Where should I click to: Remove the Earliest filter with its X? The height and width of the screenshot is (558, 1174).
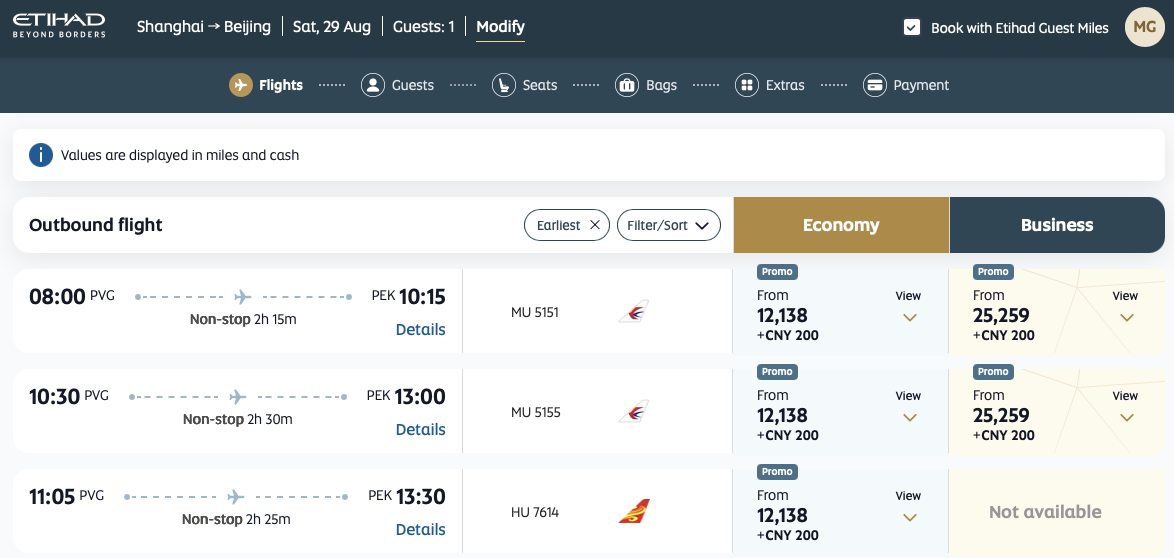[594, 225]
